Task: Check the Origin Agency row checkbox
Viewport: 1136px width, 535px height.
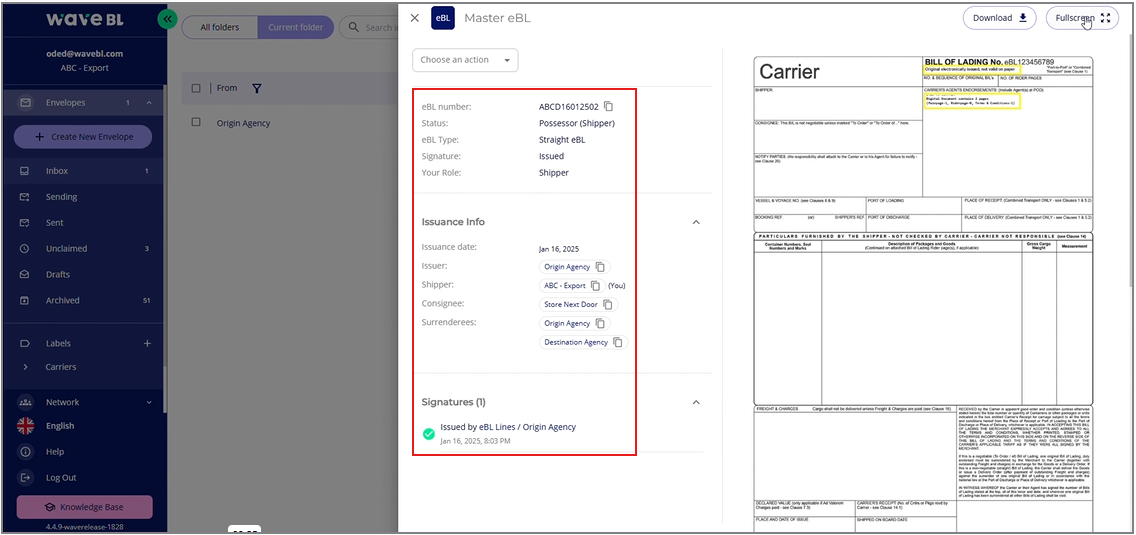Action: tap(196, 123)
